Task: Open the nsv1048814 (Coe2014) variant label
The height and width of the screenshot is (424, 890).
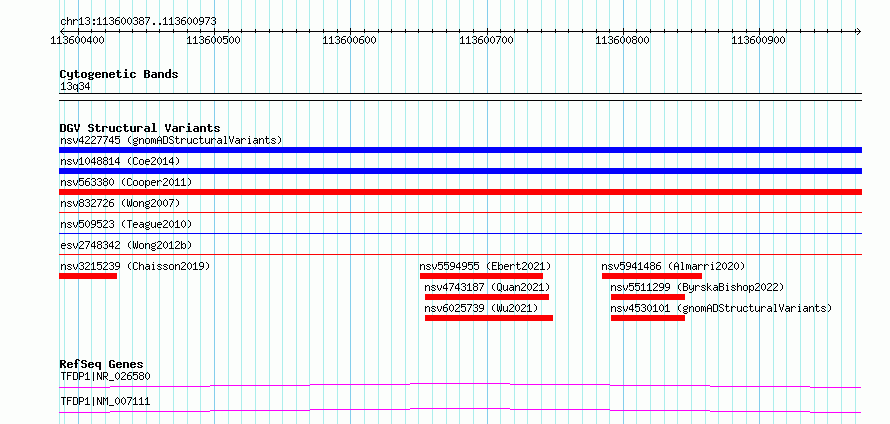Action: pos(120,161)
